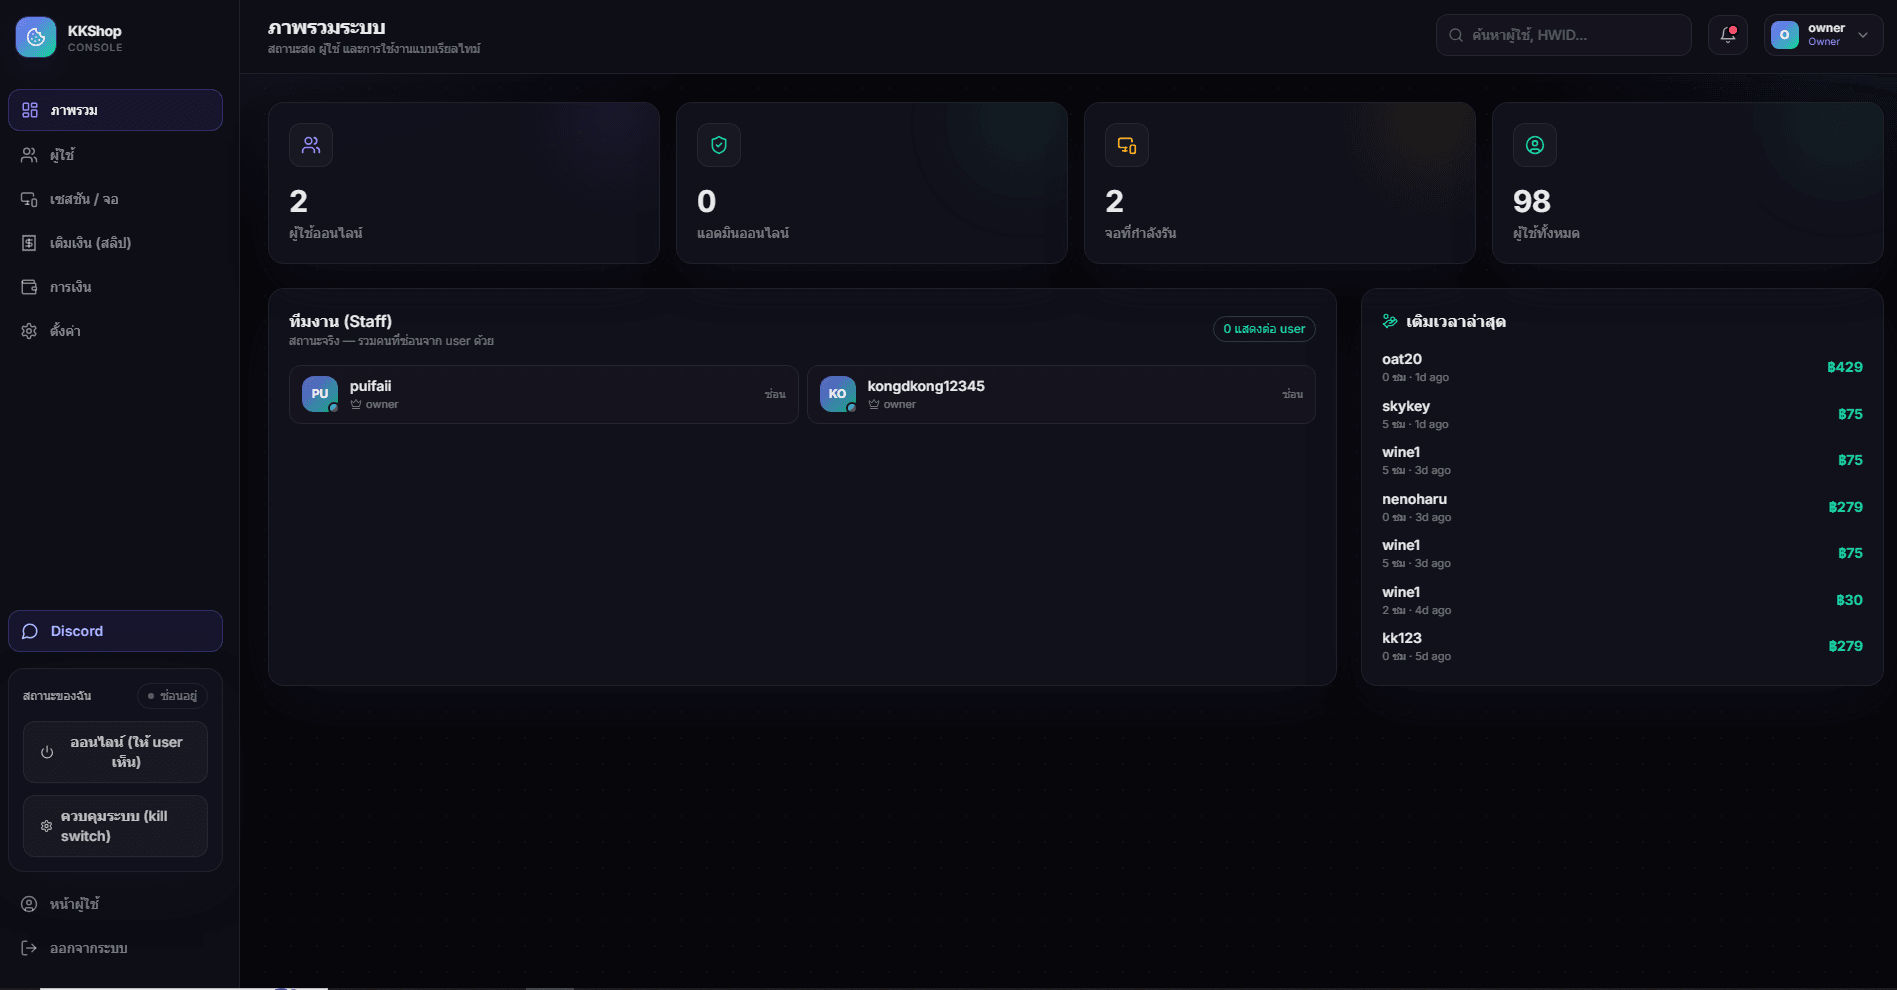Open the ผู้ใช้ออนไลน์ stat card
The image size is (1897, 990).
(464, 183)
